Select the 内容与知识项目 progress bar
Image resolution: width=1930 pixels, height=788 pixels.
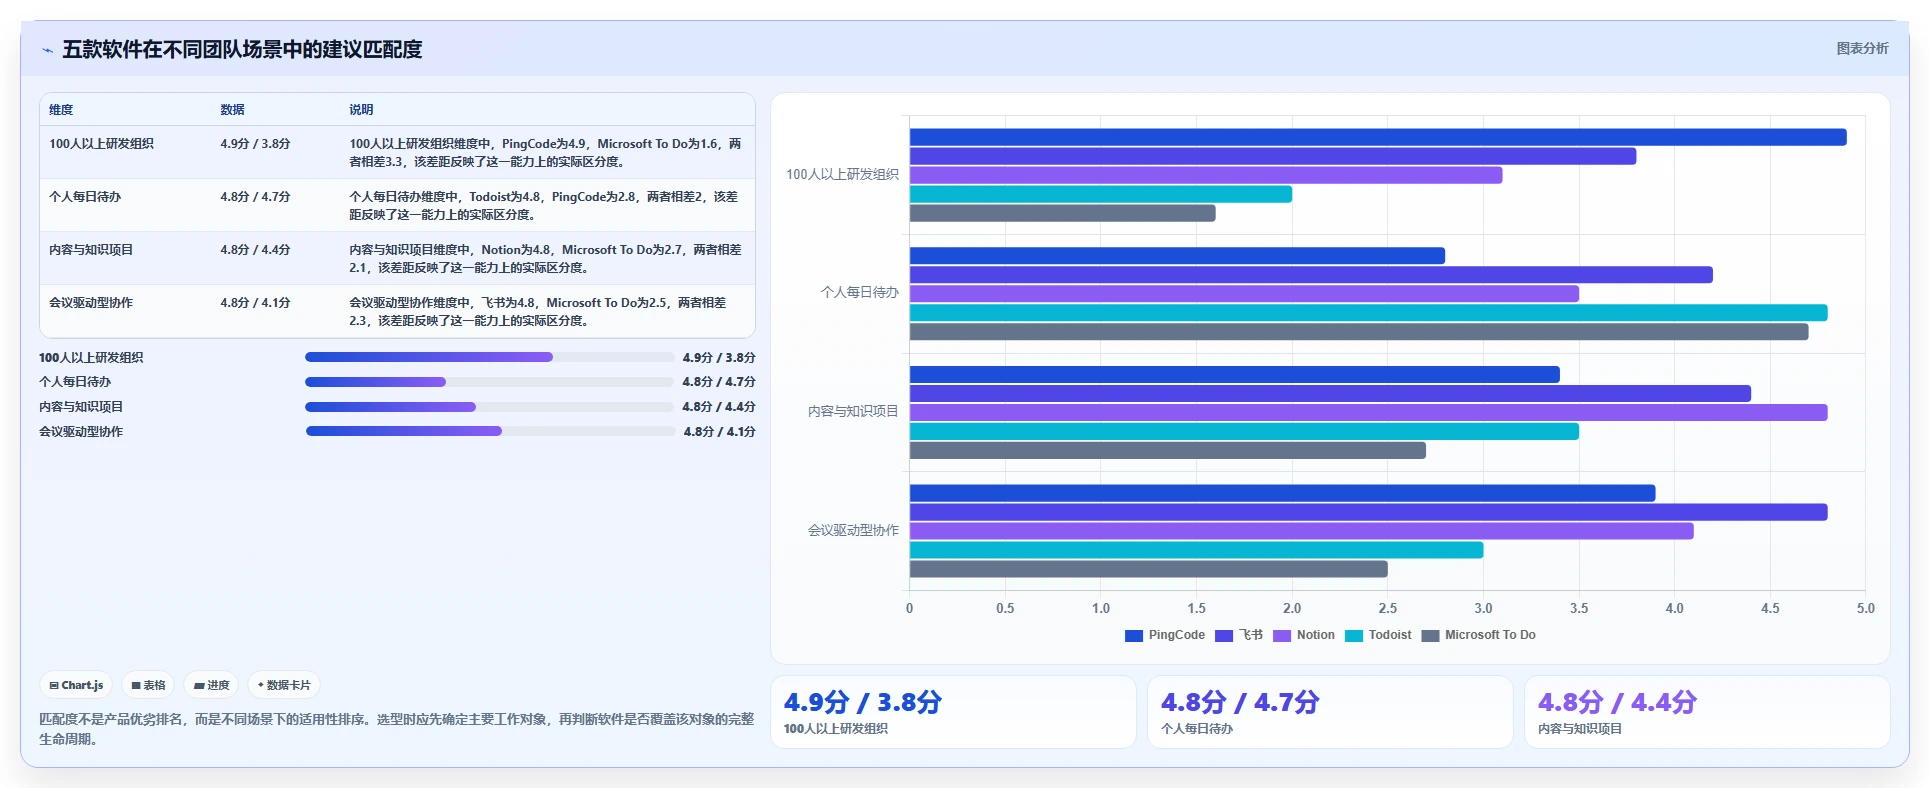(490, 407)
